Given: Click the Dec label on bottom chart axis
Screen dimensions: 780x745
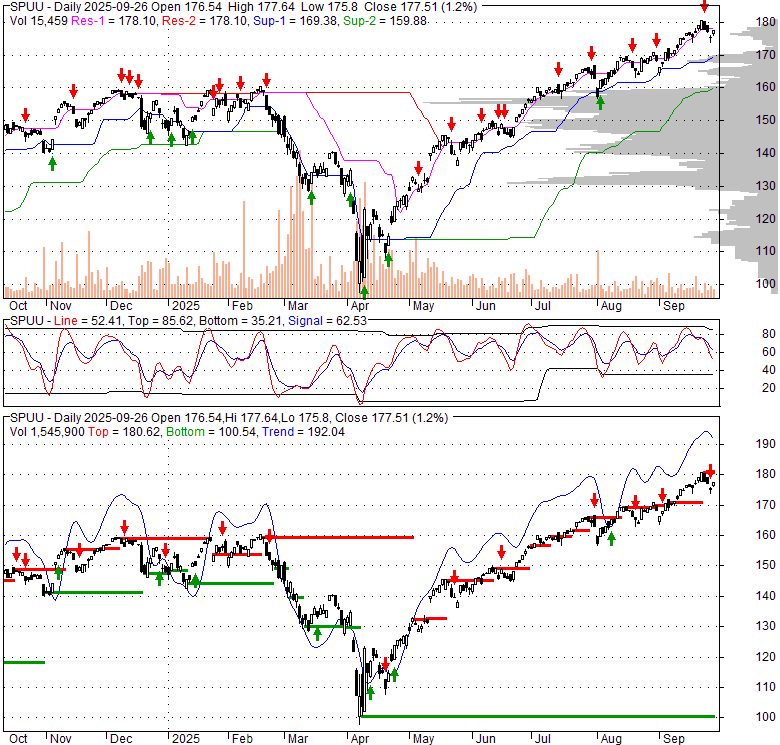Looking at the screenshot, I should click(x=121, y=739).
